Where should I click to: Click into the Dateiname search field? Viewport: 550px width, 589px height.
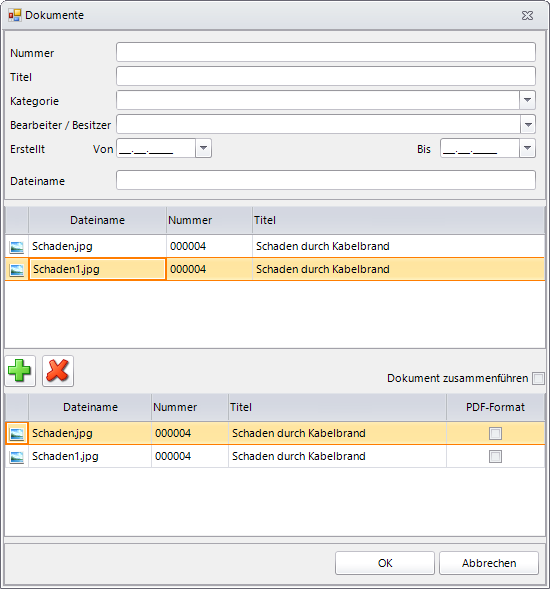(x=326, y=180)
